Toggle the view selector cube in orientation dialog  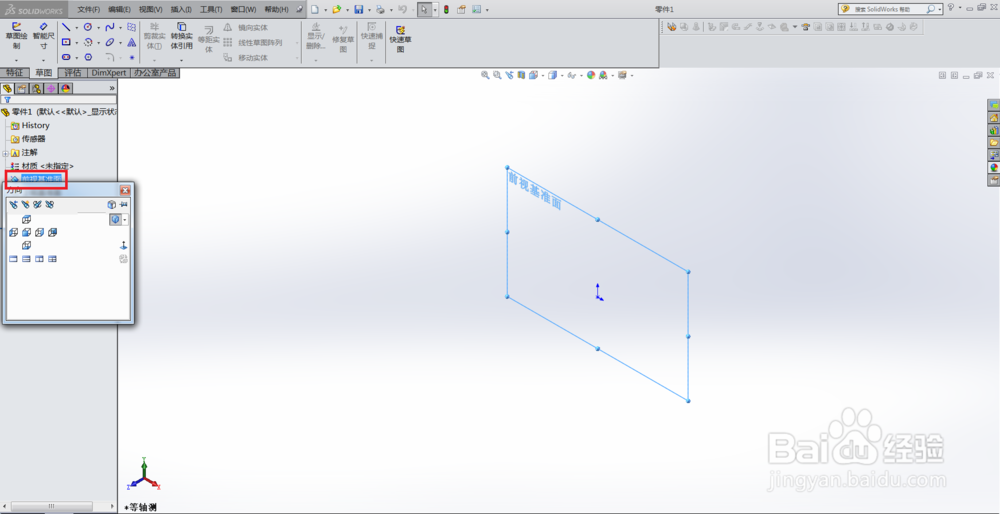coord(112,205)
